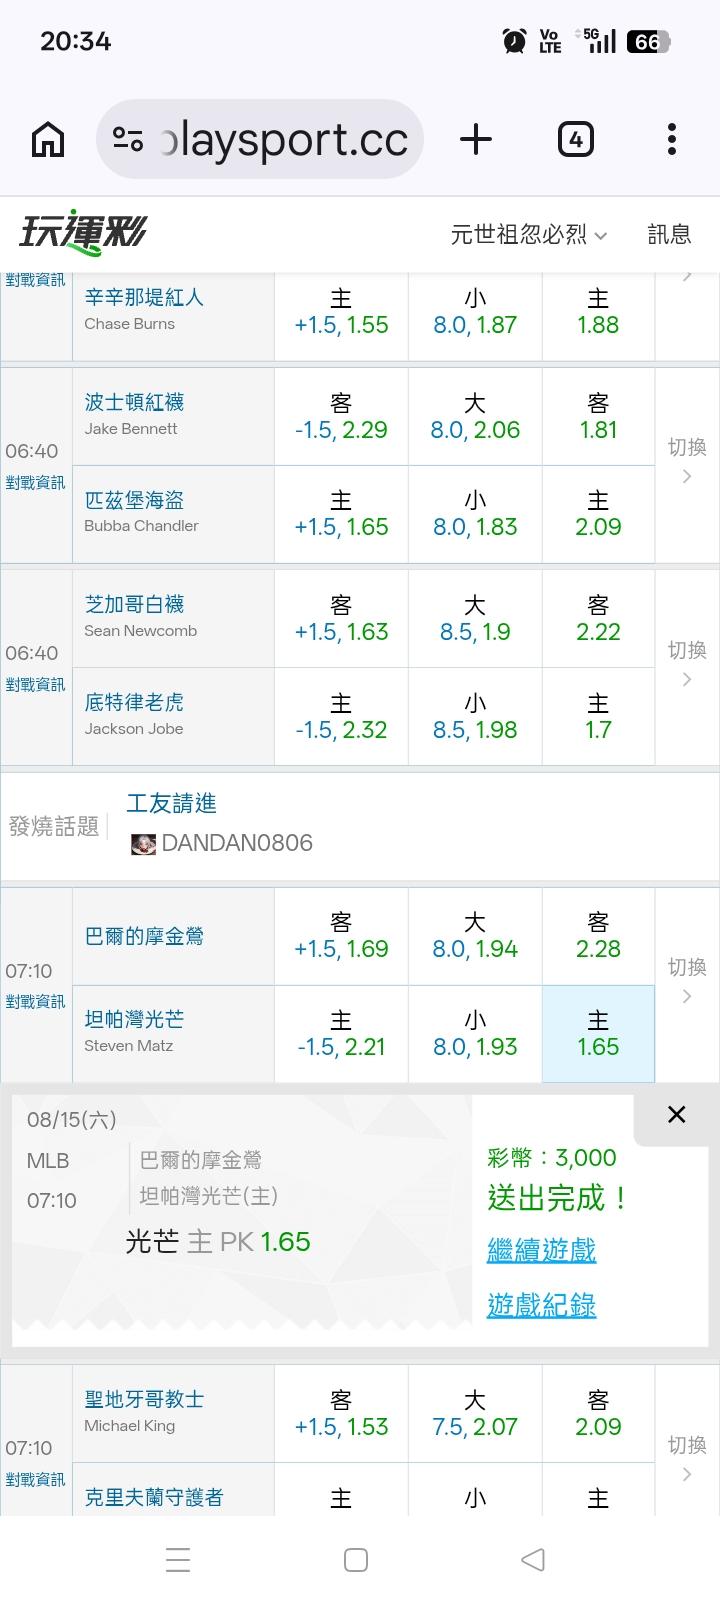Open the tab switcher showing 4
This screenshot has width=720, height=1604.
[x=575, y=139]
